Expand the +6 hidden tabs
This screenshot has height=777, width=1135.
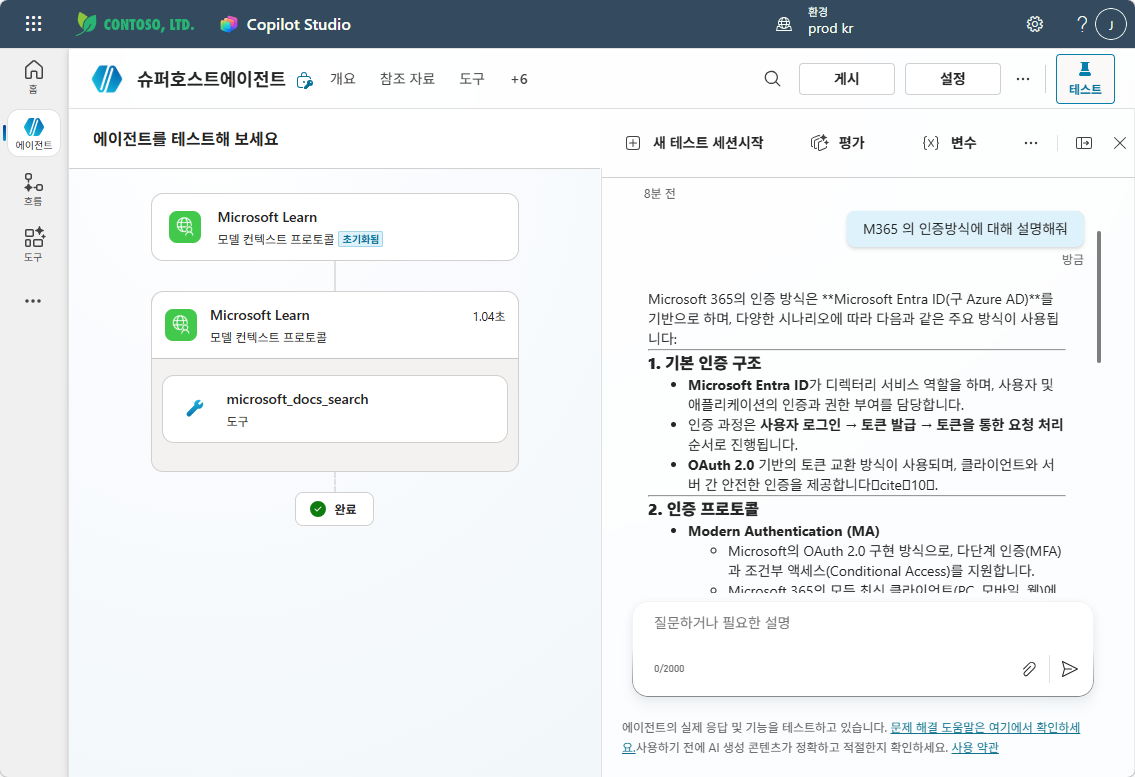tap(519, 79)
